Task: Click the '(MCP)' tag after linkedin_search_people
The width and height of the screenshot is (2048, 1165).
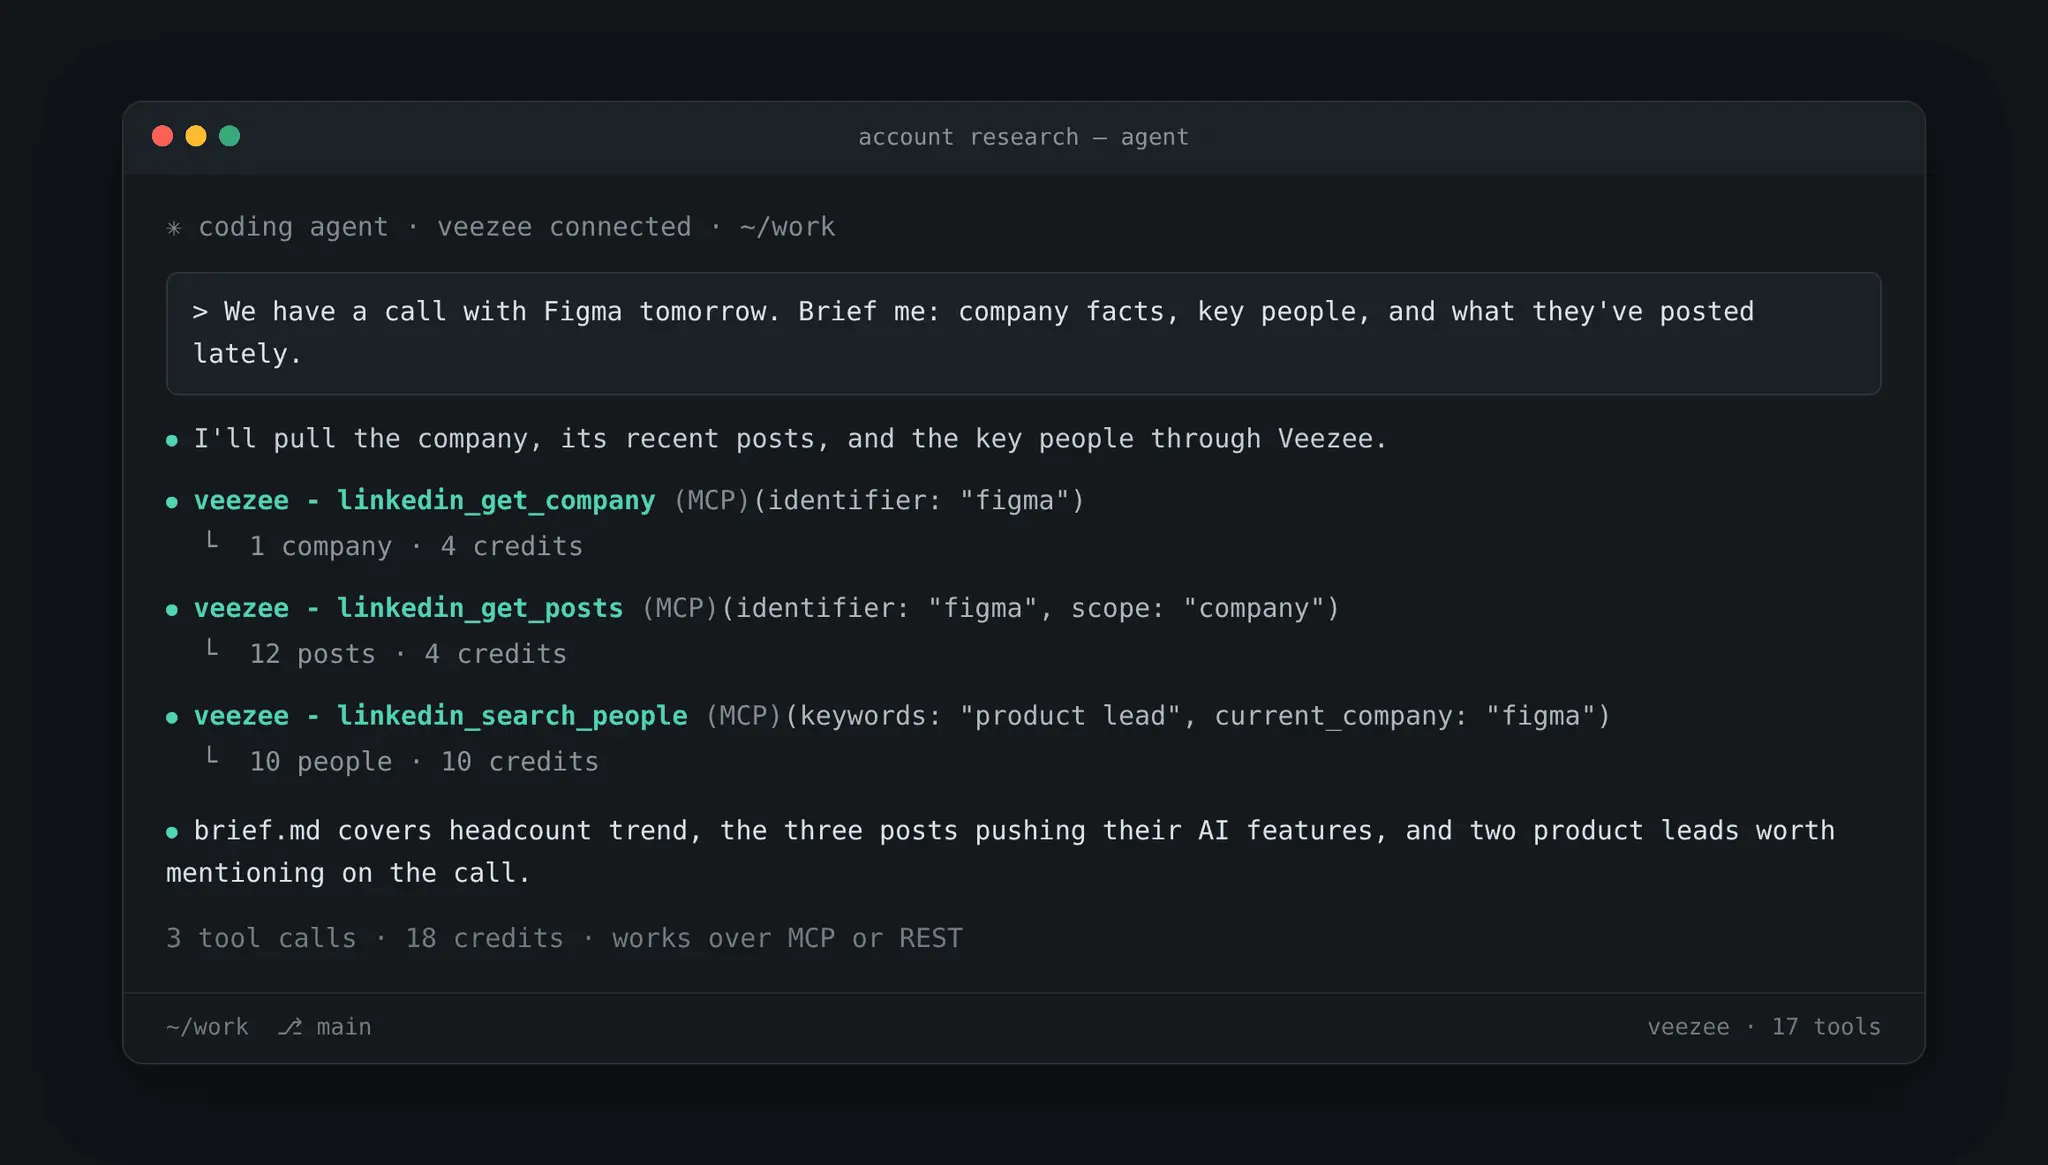Action: [743, 716]
